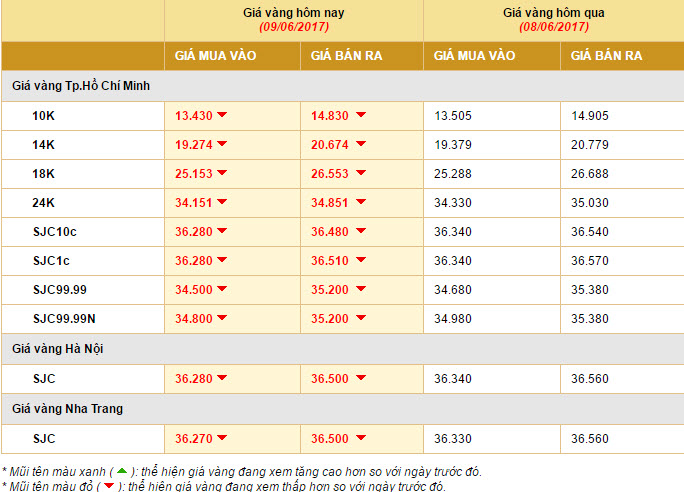Click the red down arrow beside 13.430
The height and width of the screenshot is (492, 684).
tap(222, 115)
